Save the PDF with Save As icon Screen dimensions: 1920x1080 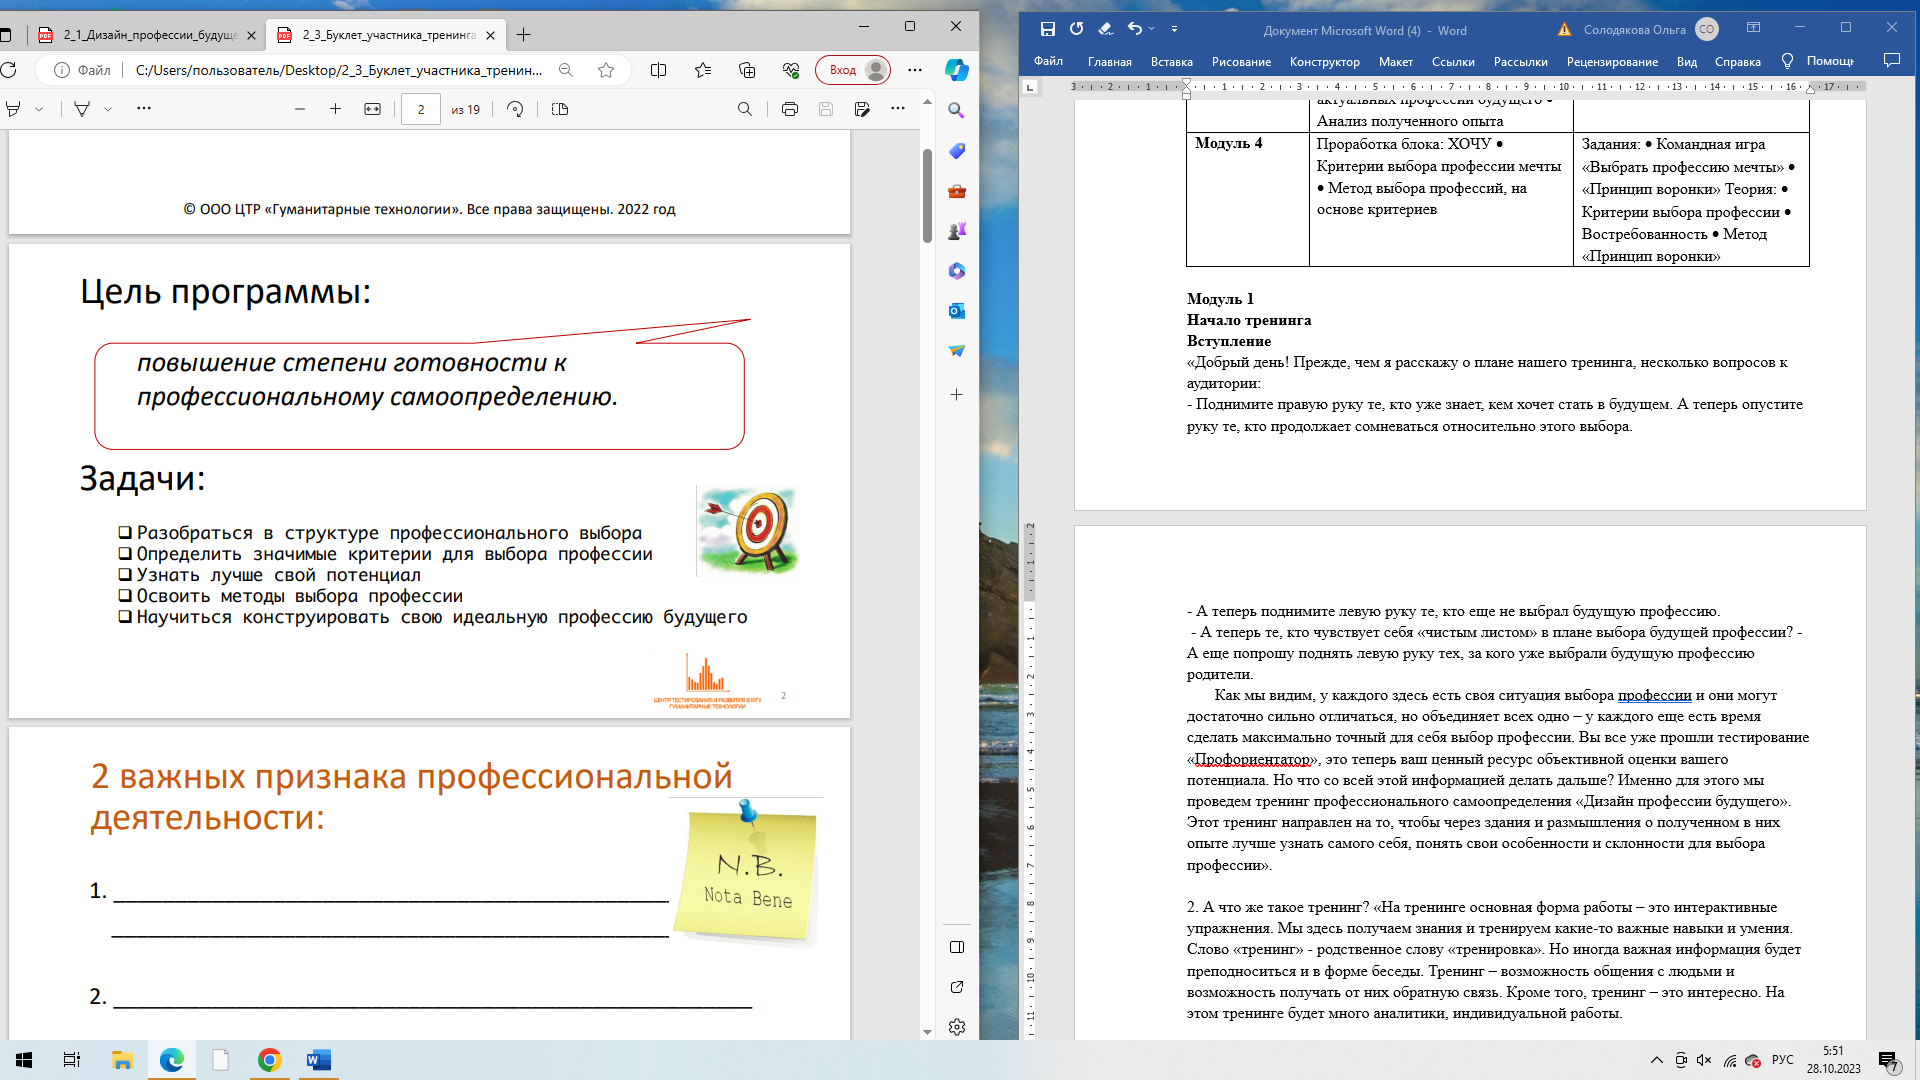pos(862,109)
